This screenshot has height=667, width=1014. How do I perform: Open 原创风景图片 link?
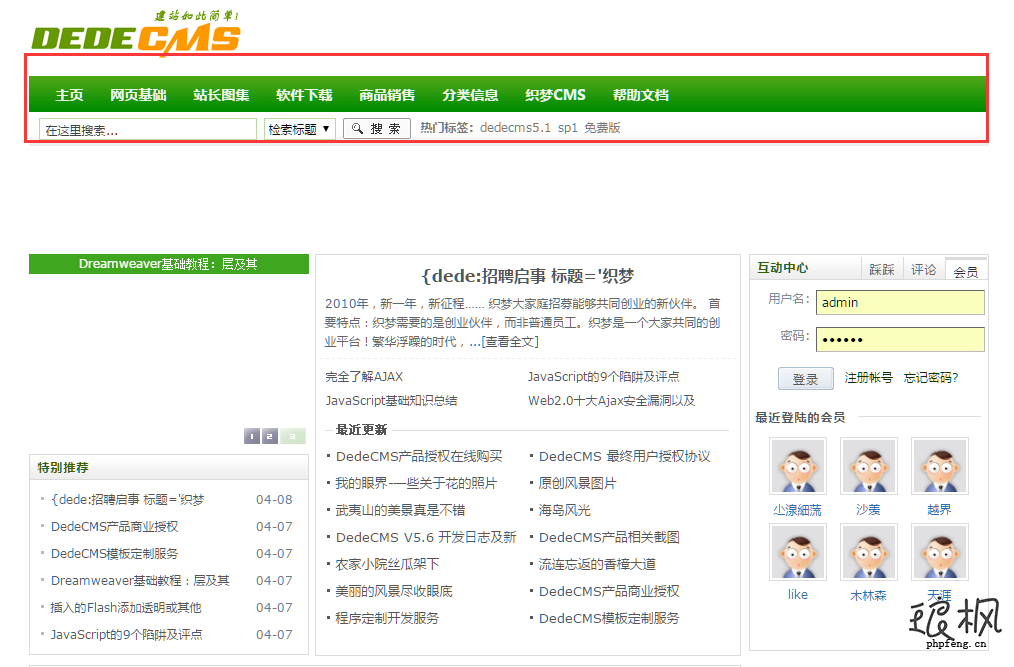[577, 483]
